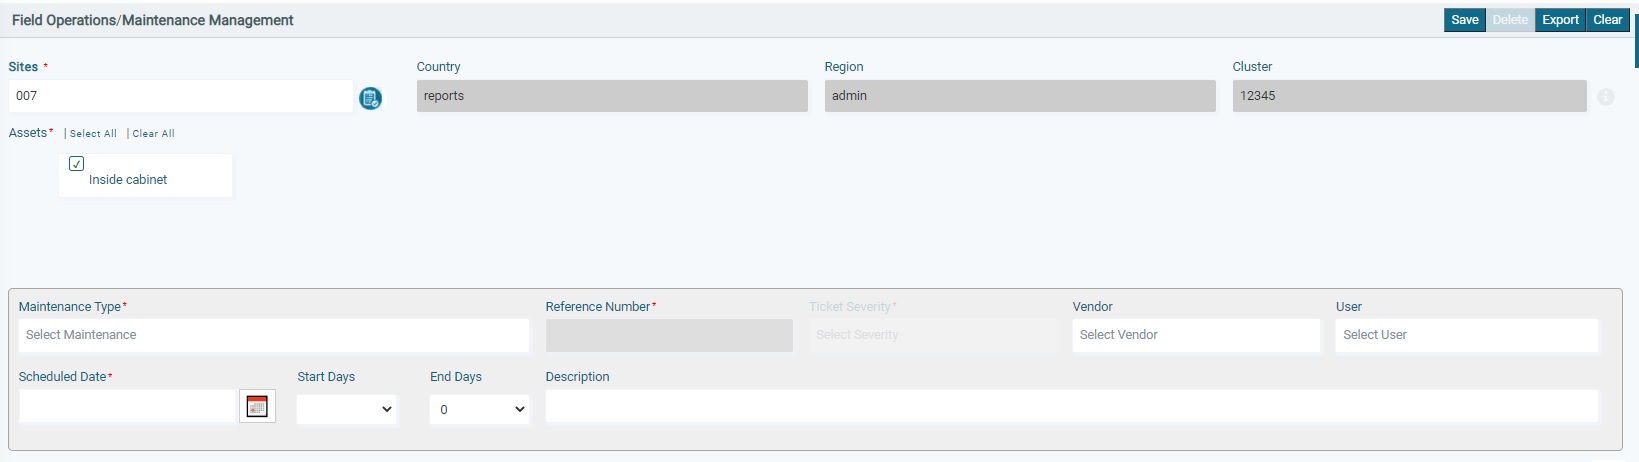This screenshot has height=462, width=1639.
Task: Click the Select All assets link
Action: tap(93, 134)
